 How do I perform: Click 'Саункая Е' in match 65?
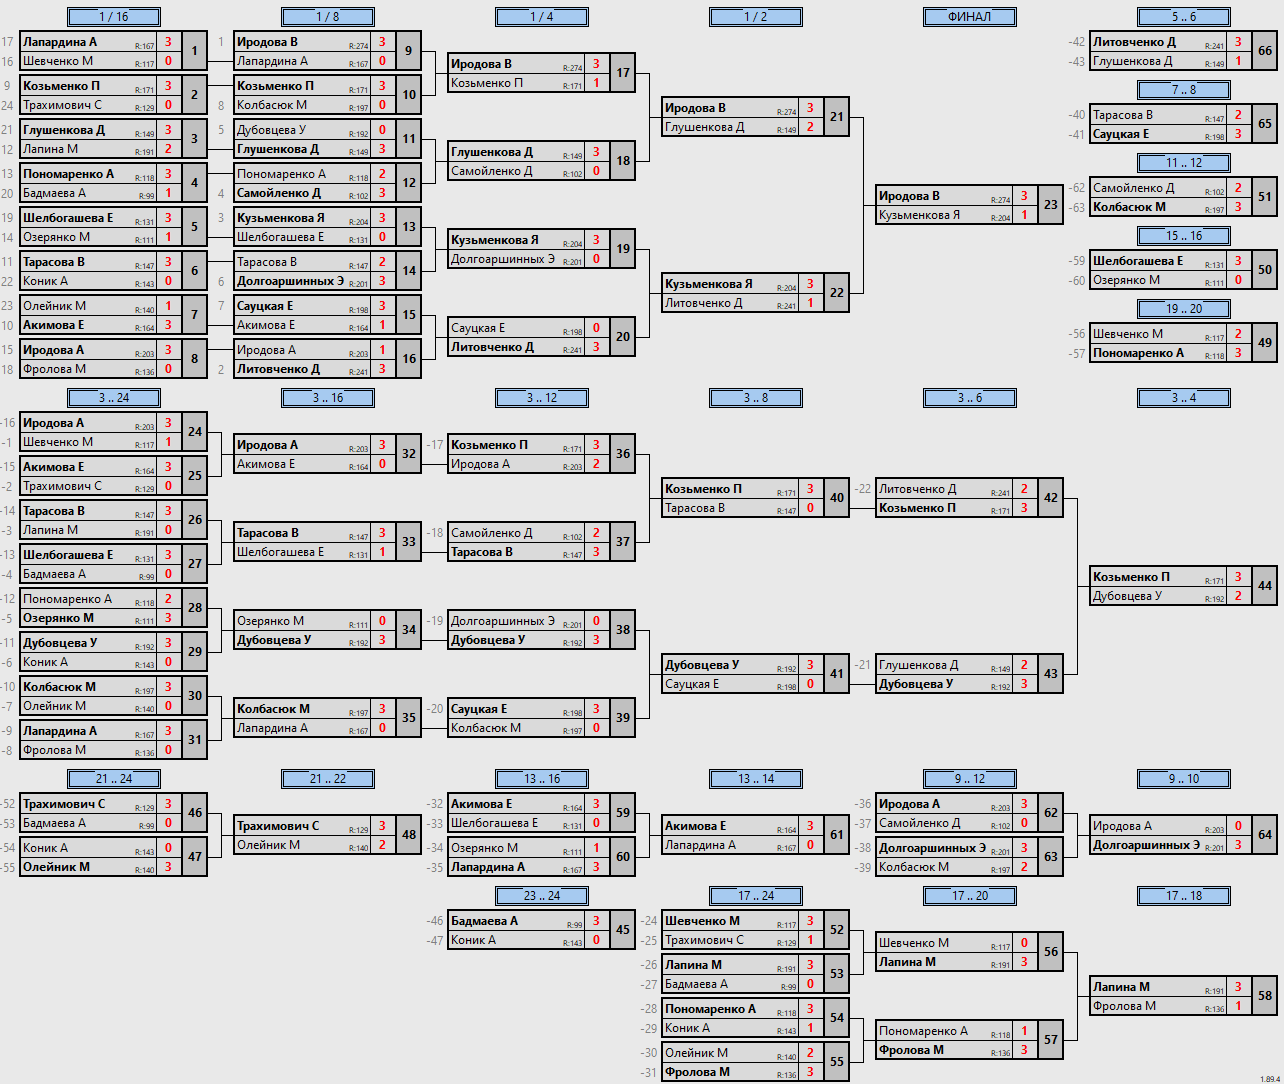[x=1120, y=134]
